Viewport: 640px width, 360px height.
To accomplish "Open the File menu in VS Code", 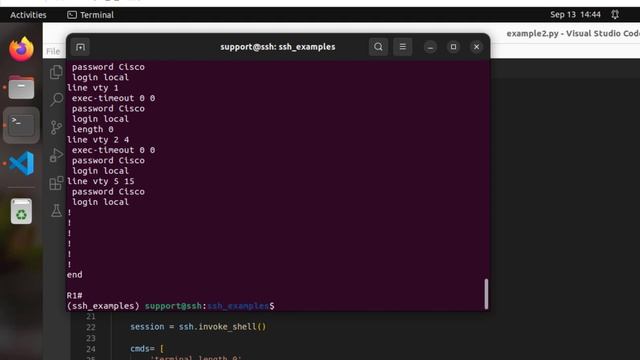I will tap(53, 51).
